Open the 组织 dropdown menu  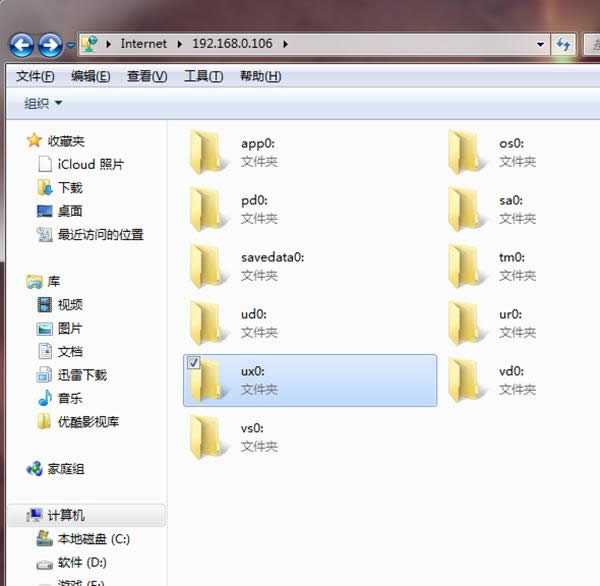[43, 103]
